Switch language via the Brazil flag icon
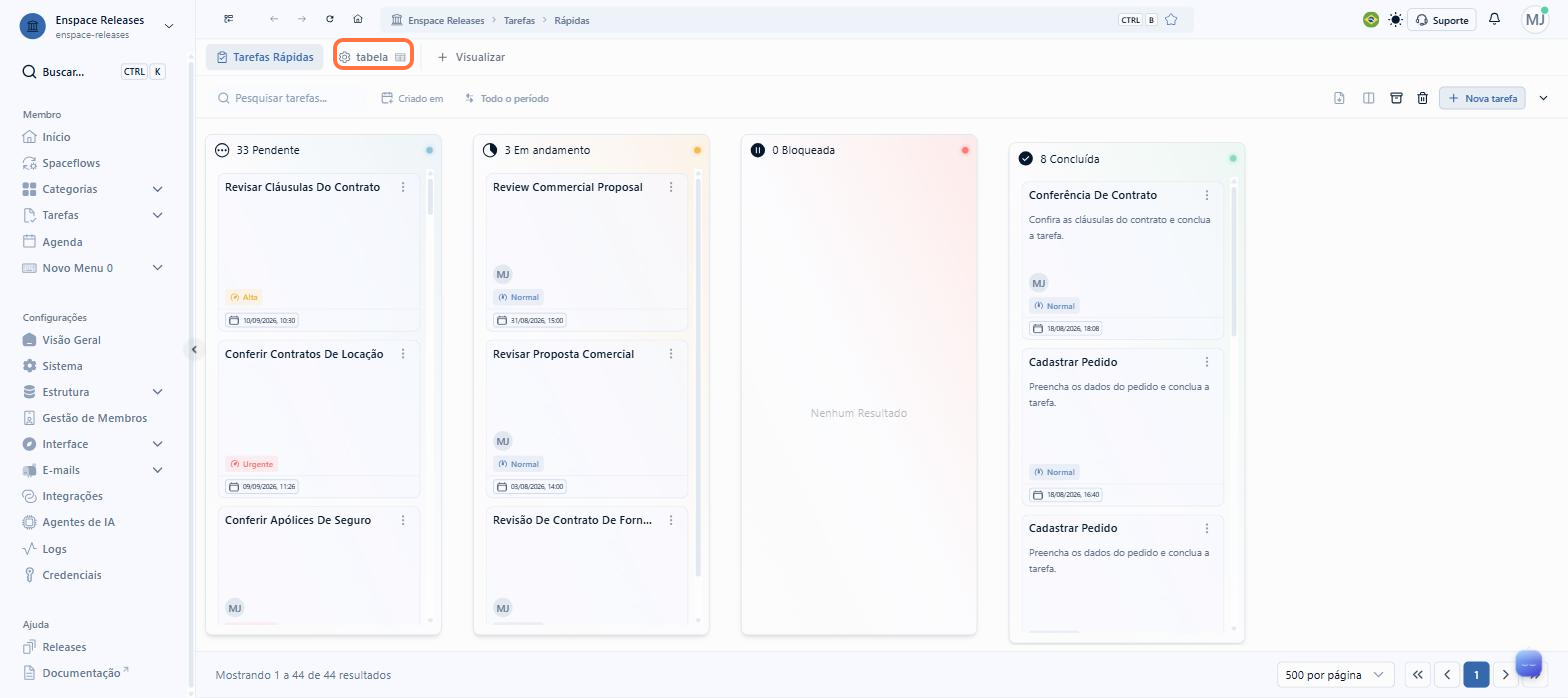Image resolution: width=1568 pixels, height=698 pixels. (x=1371, y=20)
